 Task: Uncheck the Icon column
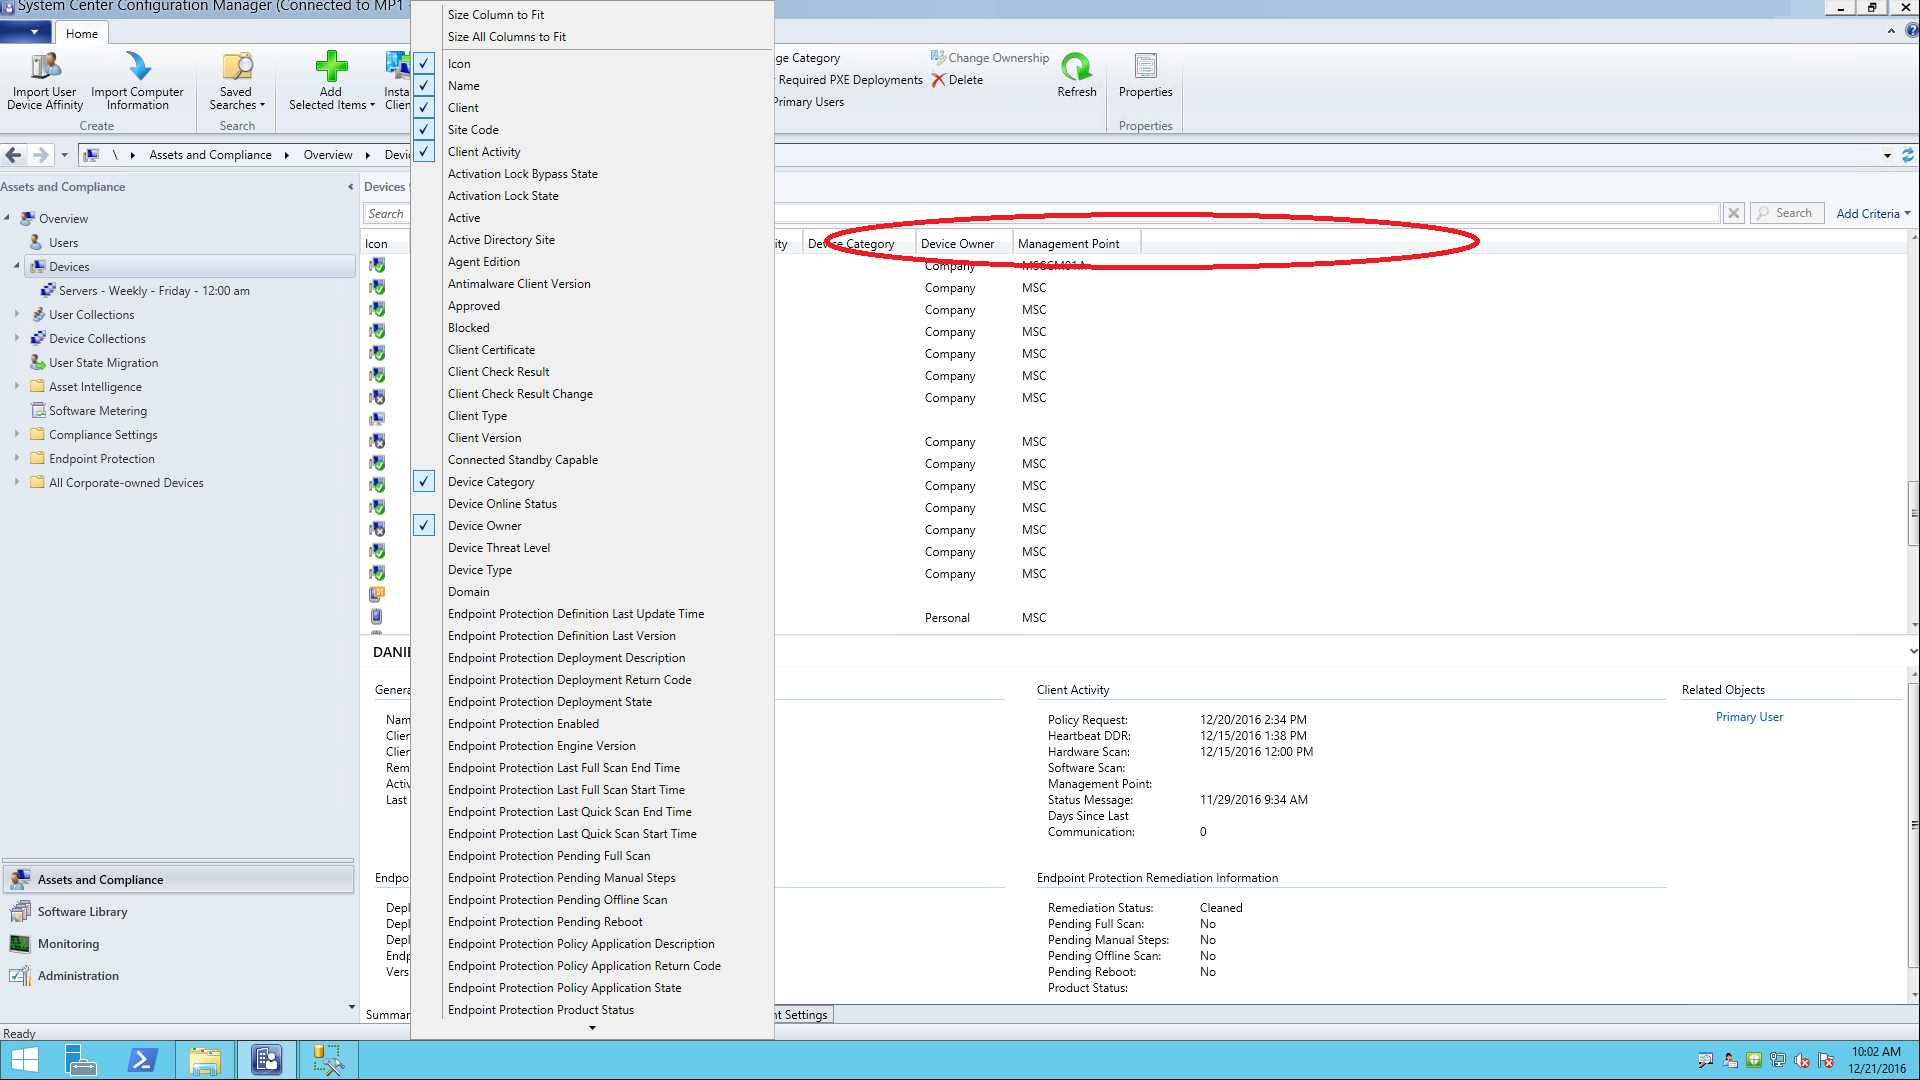tap(424, 63)
